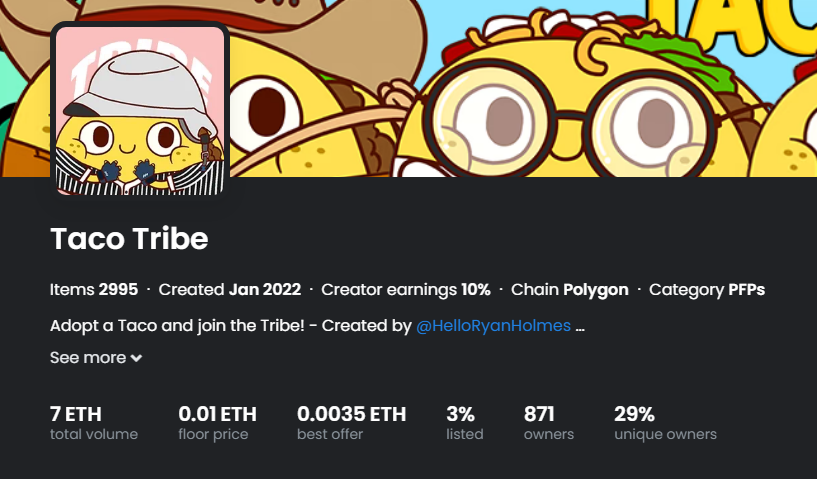817x479 pixels.
Task: Open the 871 owners statistic
Action: click(549, 423)
